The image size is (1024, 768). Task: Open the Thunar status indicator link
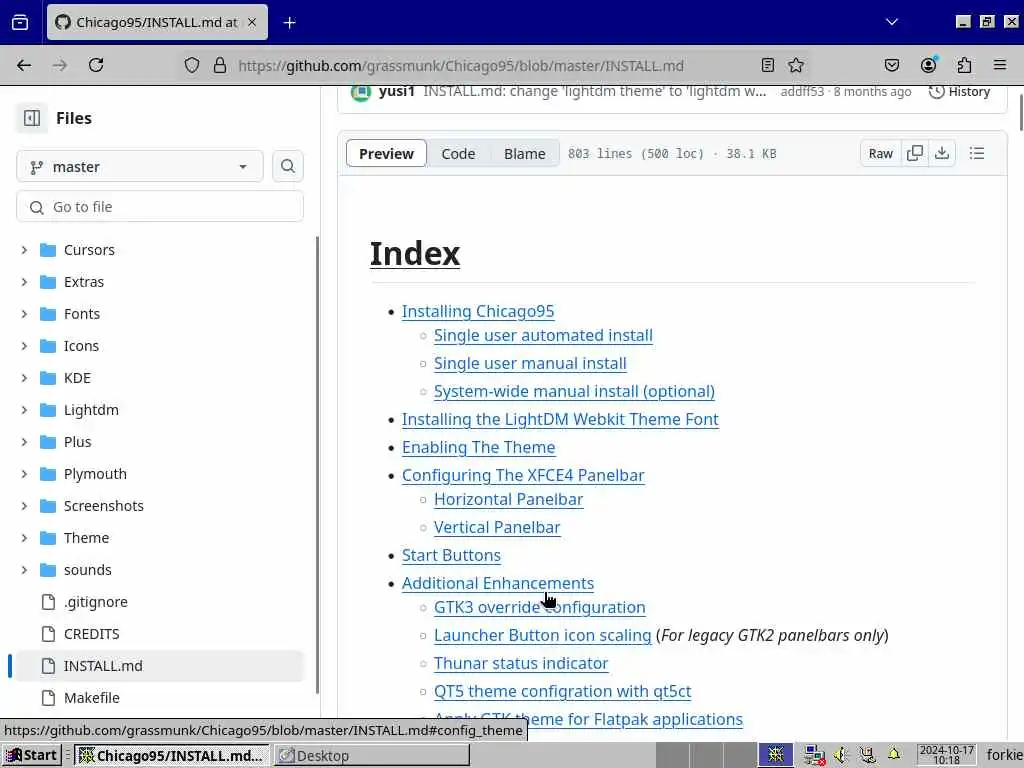521,664
